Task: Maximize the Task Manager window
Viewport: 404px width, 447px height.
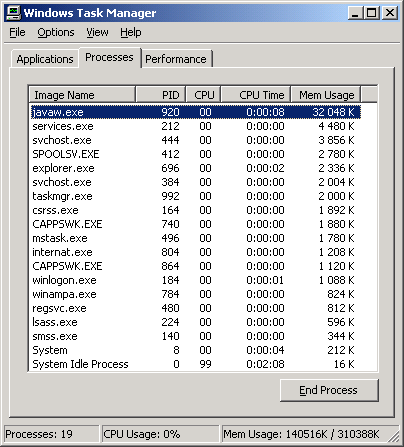Action: tap(371, 13)
